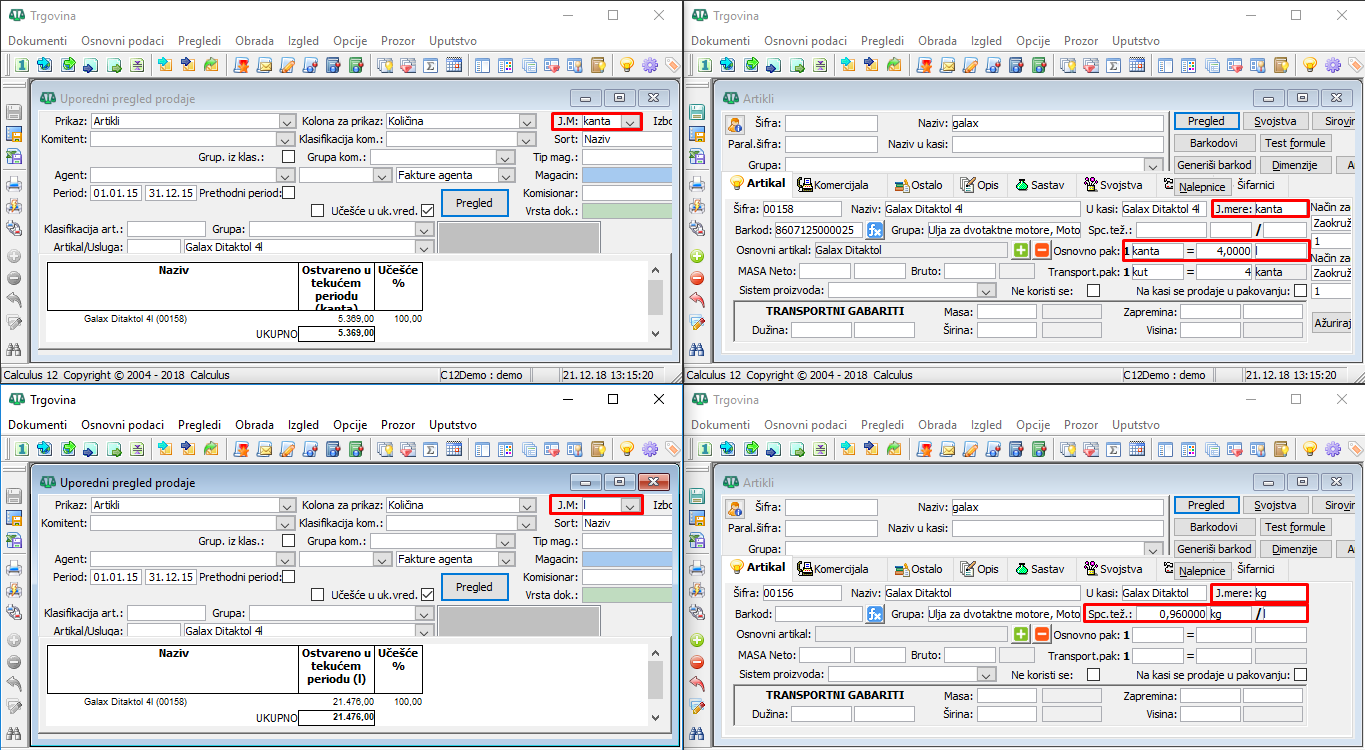This screenshot has height=750, width=1365.
Task: Click Pregled button in the J.M. kanta report
Action: 474,203
